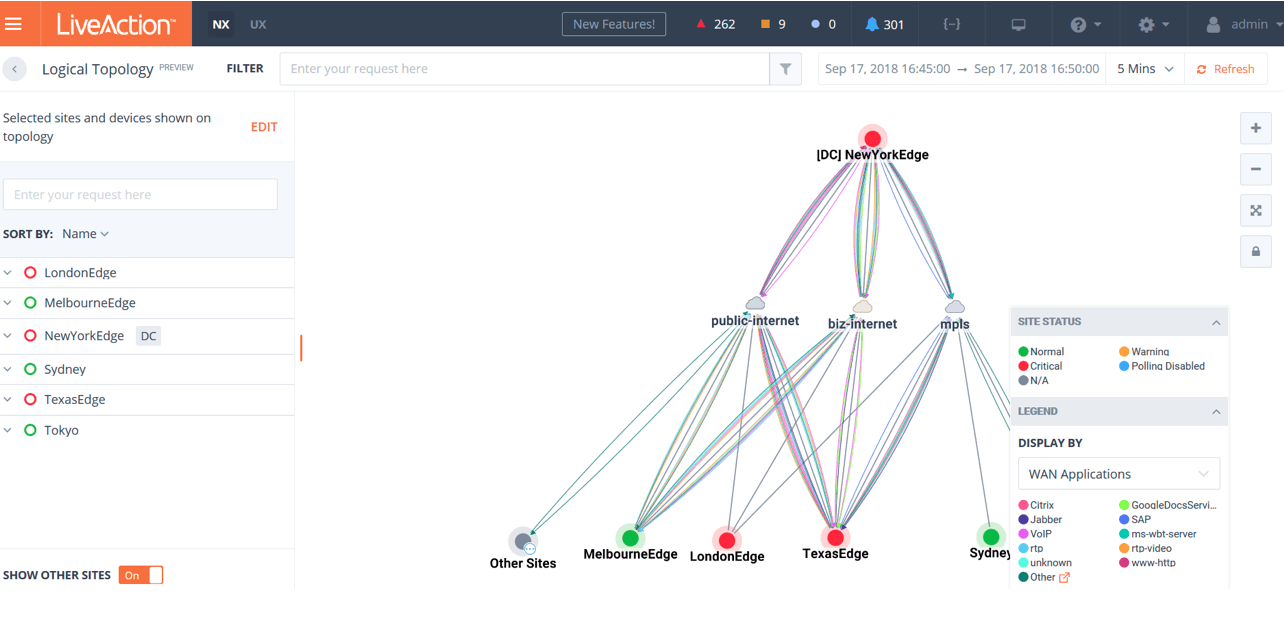Click the filter funnel icon
Viewport: 1284px width, 636px height.
tap(785, 69)
